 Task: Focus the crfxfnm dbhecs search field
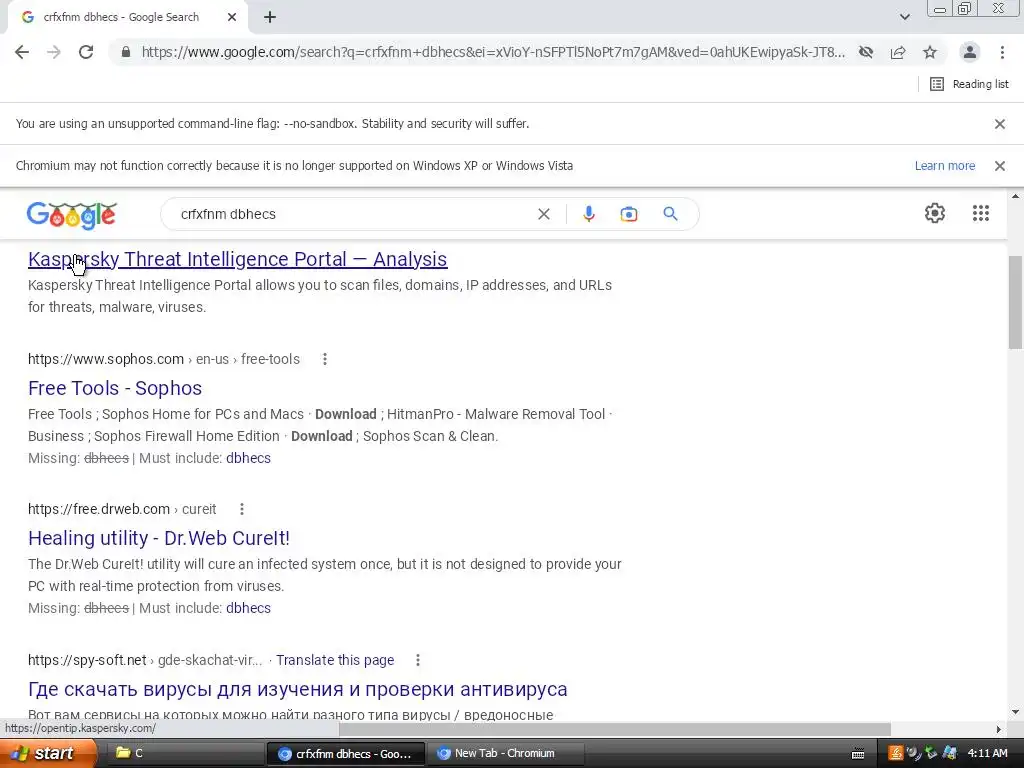353,214
